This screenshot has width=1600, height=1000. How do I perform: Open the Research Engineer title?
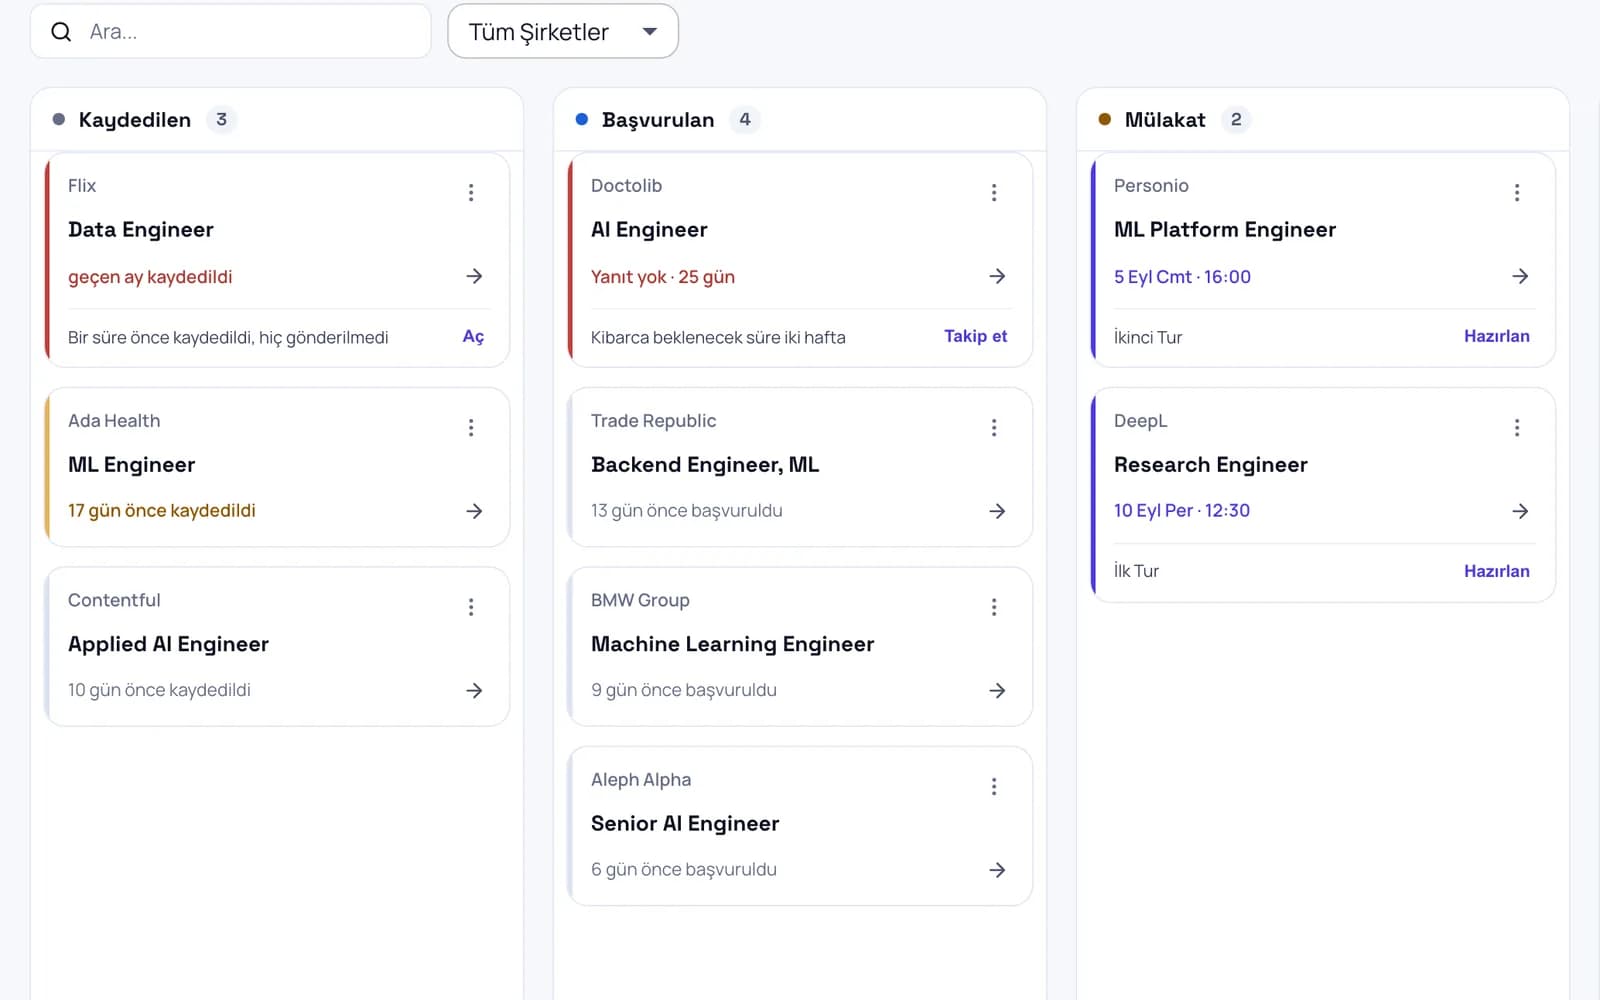[x=1211, y=465]
